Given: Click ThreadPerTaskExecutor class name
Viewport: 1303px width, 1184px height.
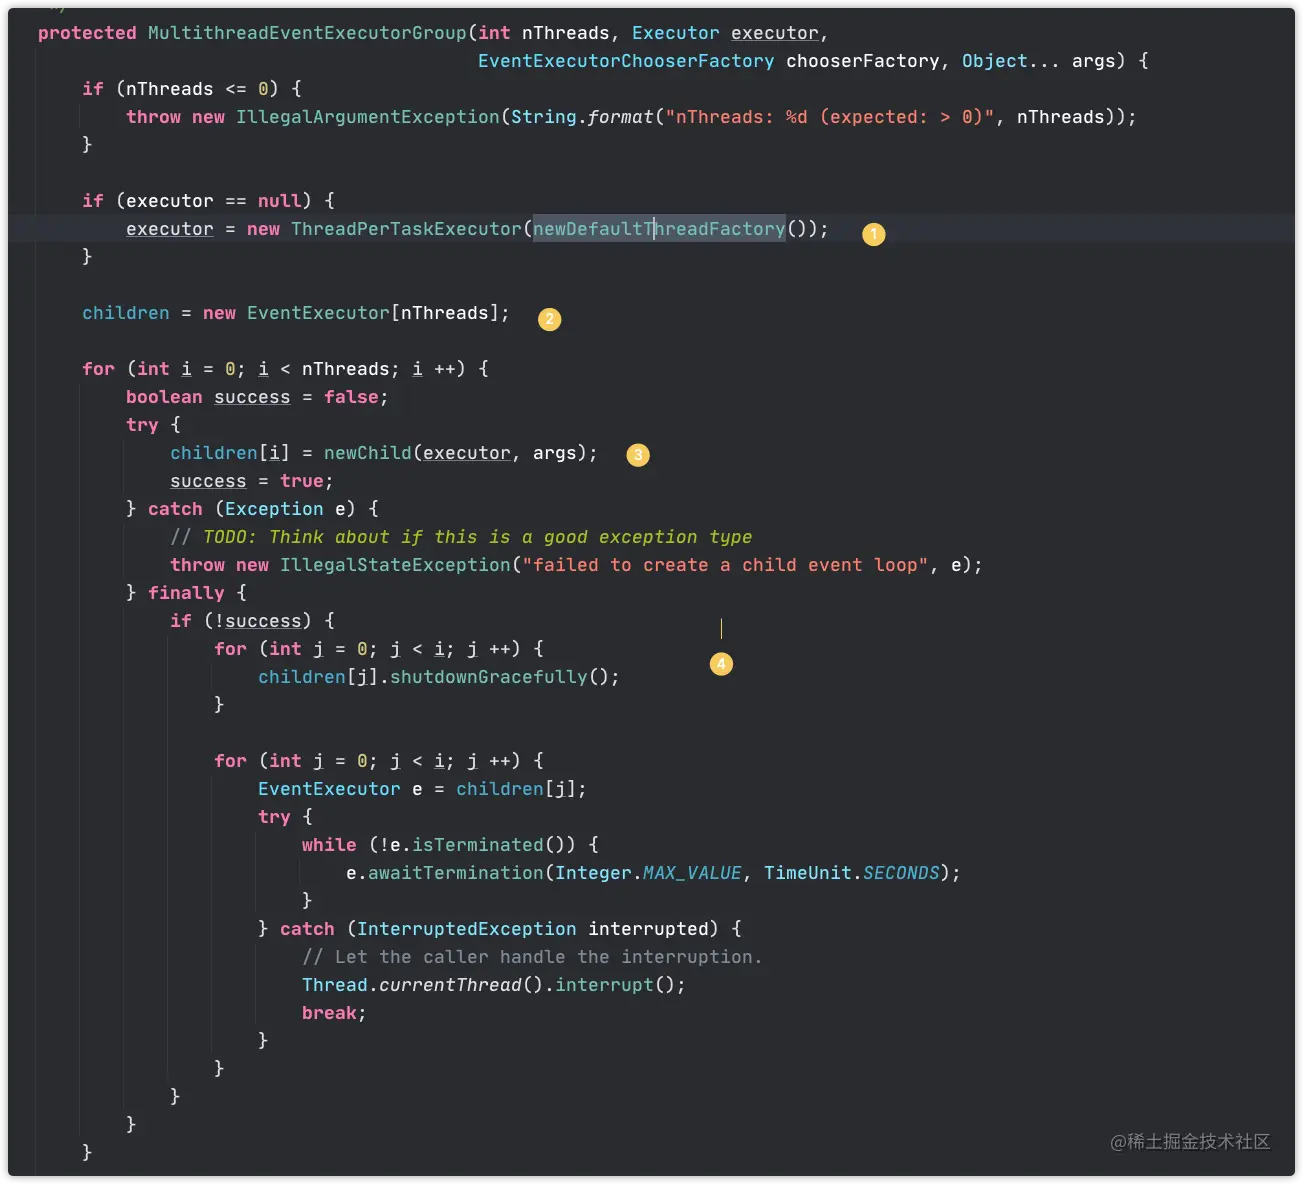Looking at the screenshot, I should click(x=407, y=229).
